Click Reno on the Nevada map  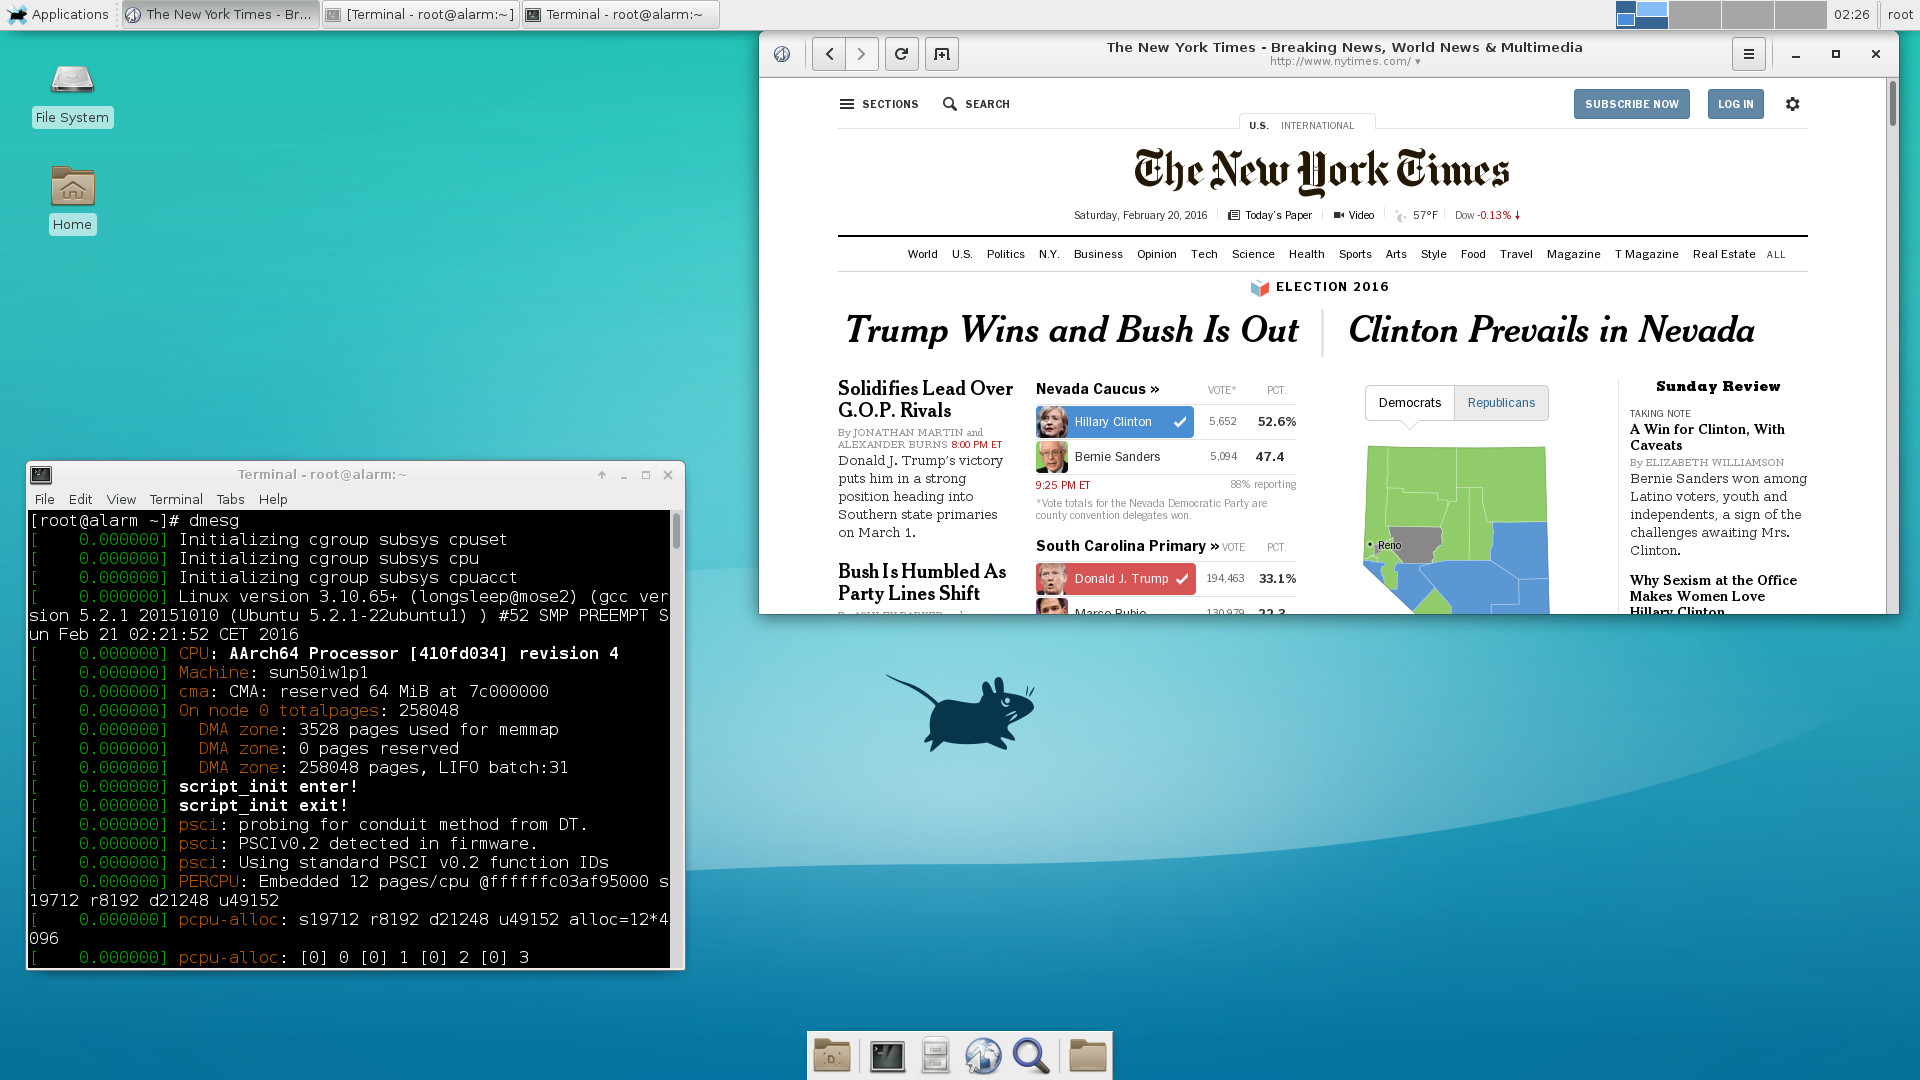(x=1388, y=545)
